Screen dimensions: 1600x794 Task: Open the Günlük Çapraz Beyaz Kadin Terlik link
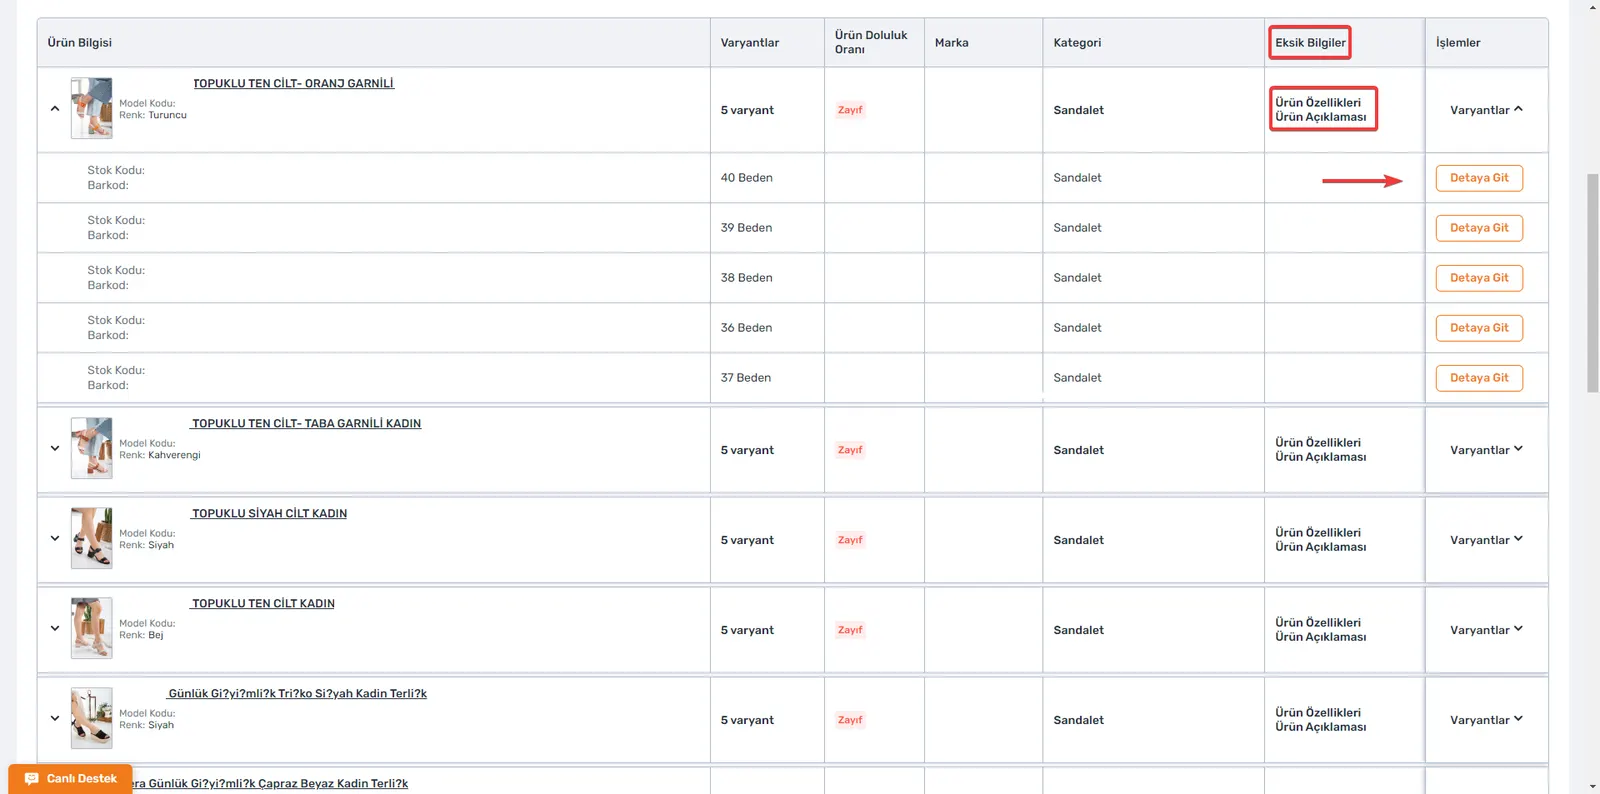point(268,784)
